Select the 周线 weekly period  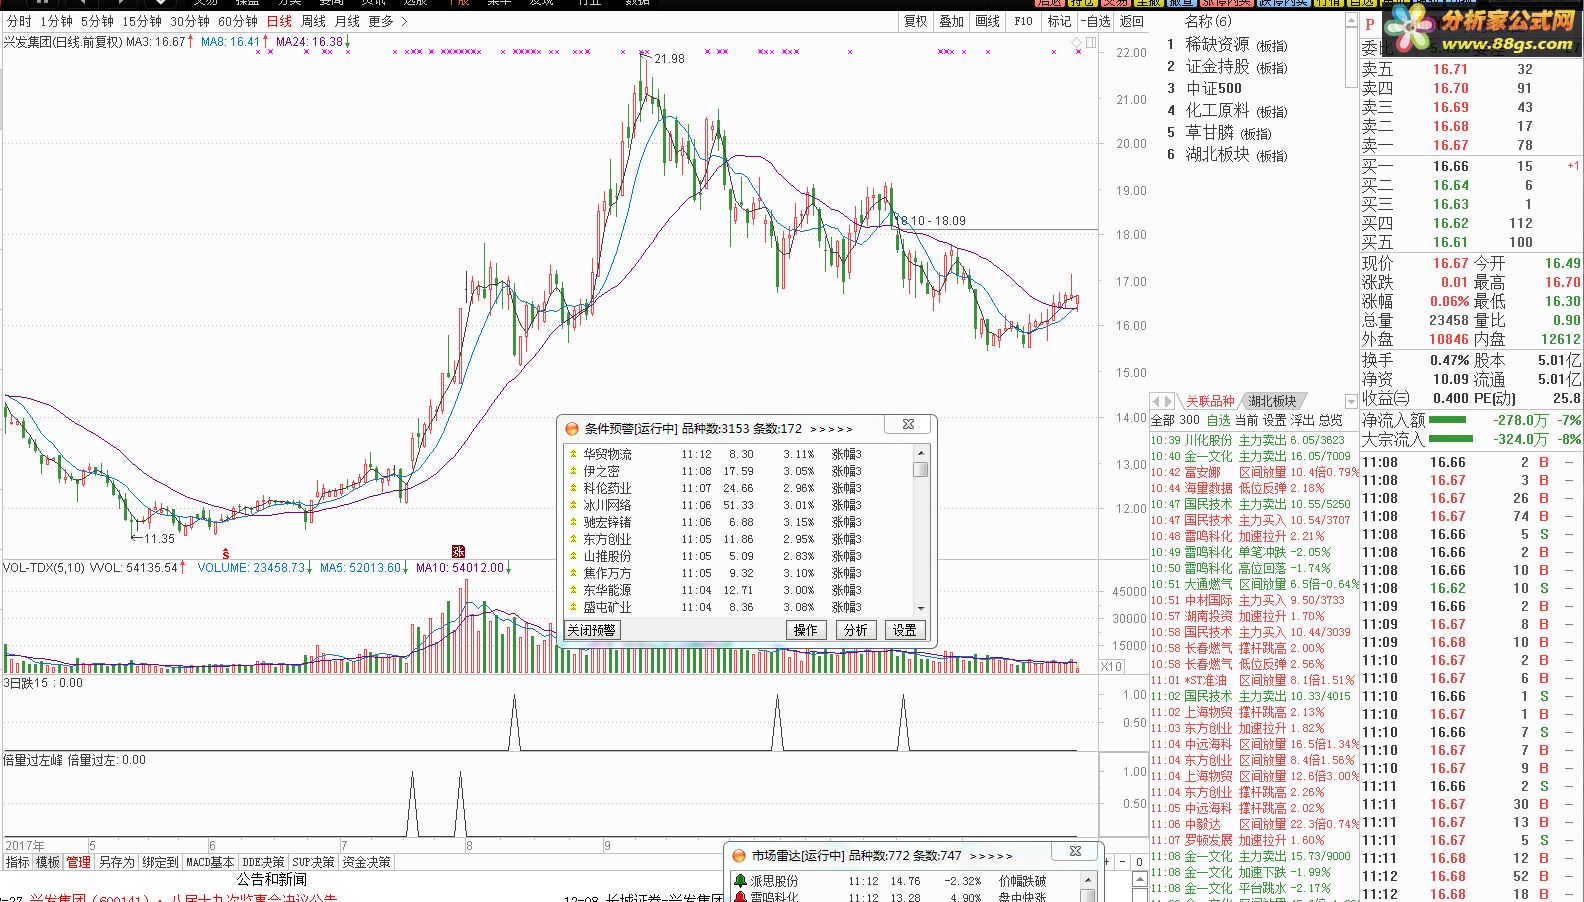coord(313,21)
